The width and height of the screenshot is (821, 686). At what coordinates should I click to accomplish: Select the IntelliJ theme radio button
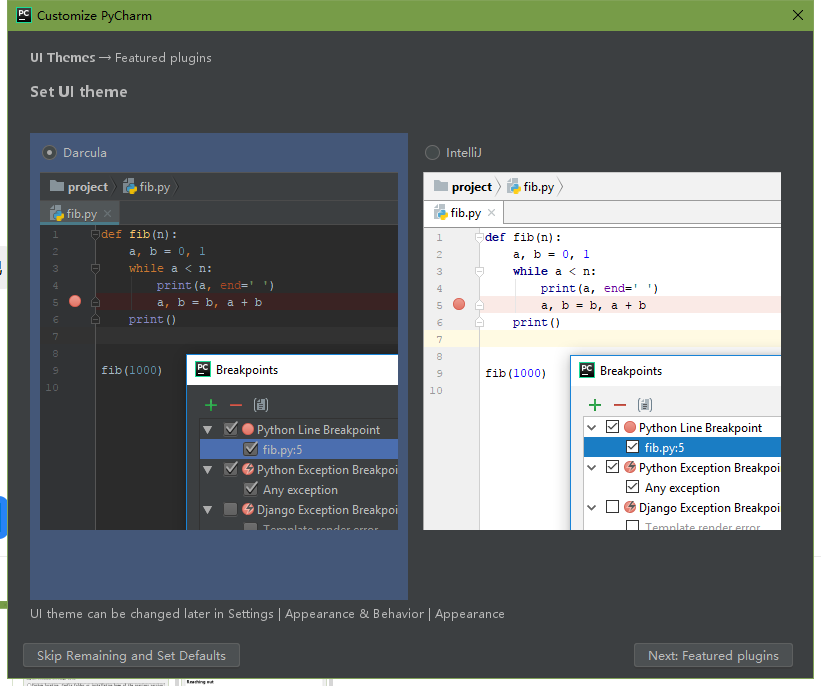coord(432,152)
